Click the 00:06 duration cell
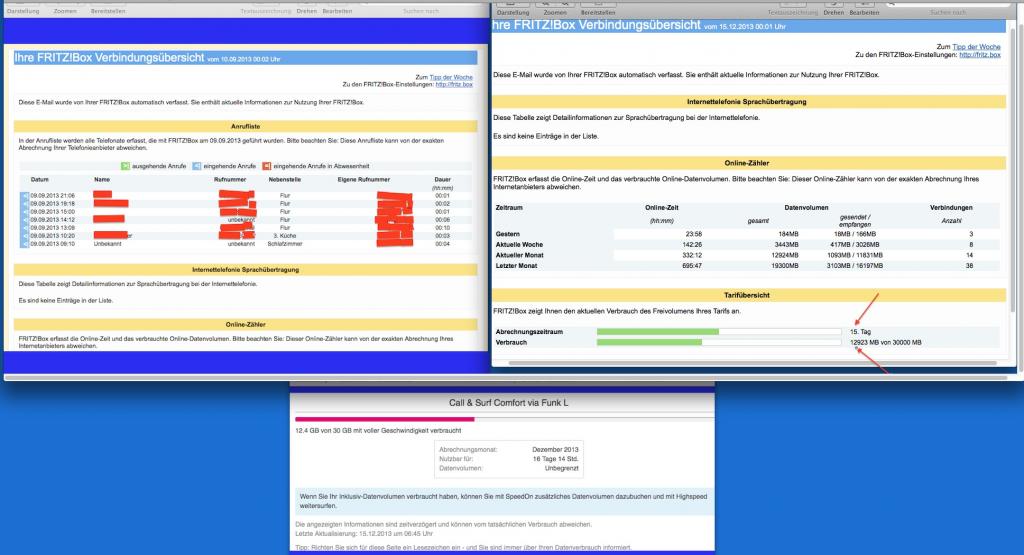The height and width of the screenshot is (555, 1024). click(x=442, y=219)
